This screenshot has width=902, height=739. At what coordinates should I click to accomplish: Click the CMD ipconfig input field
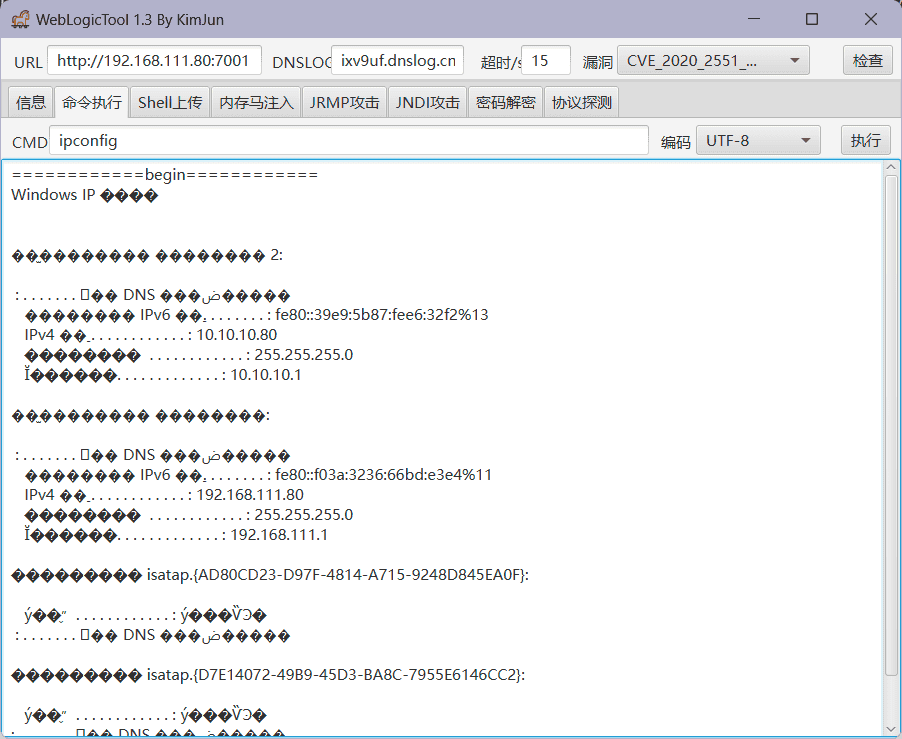(348, 141)
